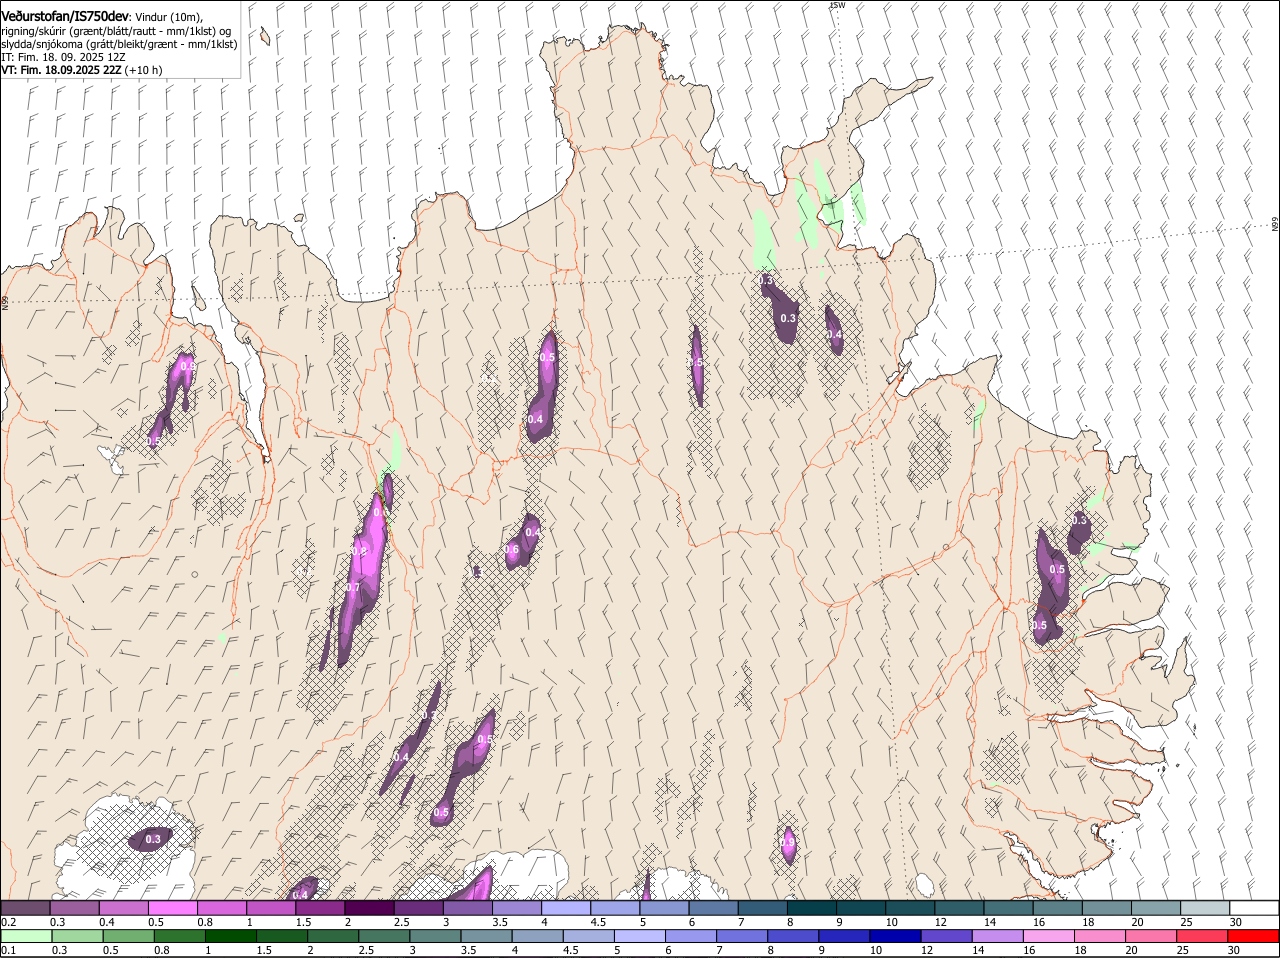Pick the rain legend swatch between 20 and 25
Screen dimensions: 1280x958
[x=1152, y=936]
